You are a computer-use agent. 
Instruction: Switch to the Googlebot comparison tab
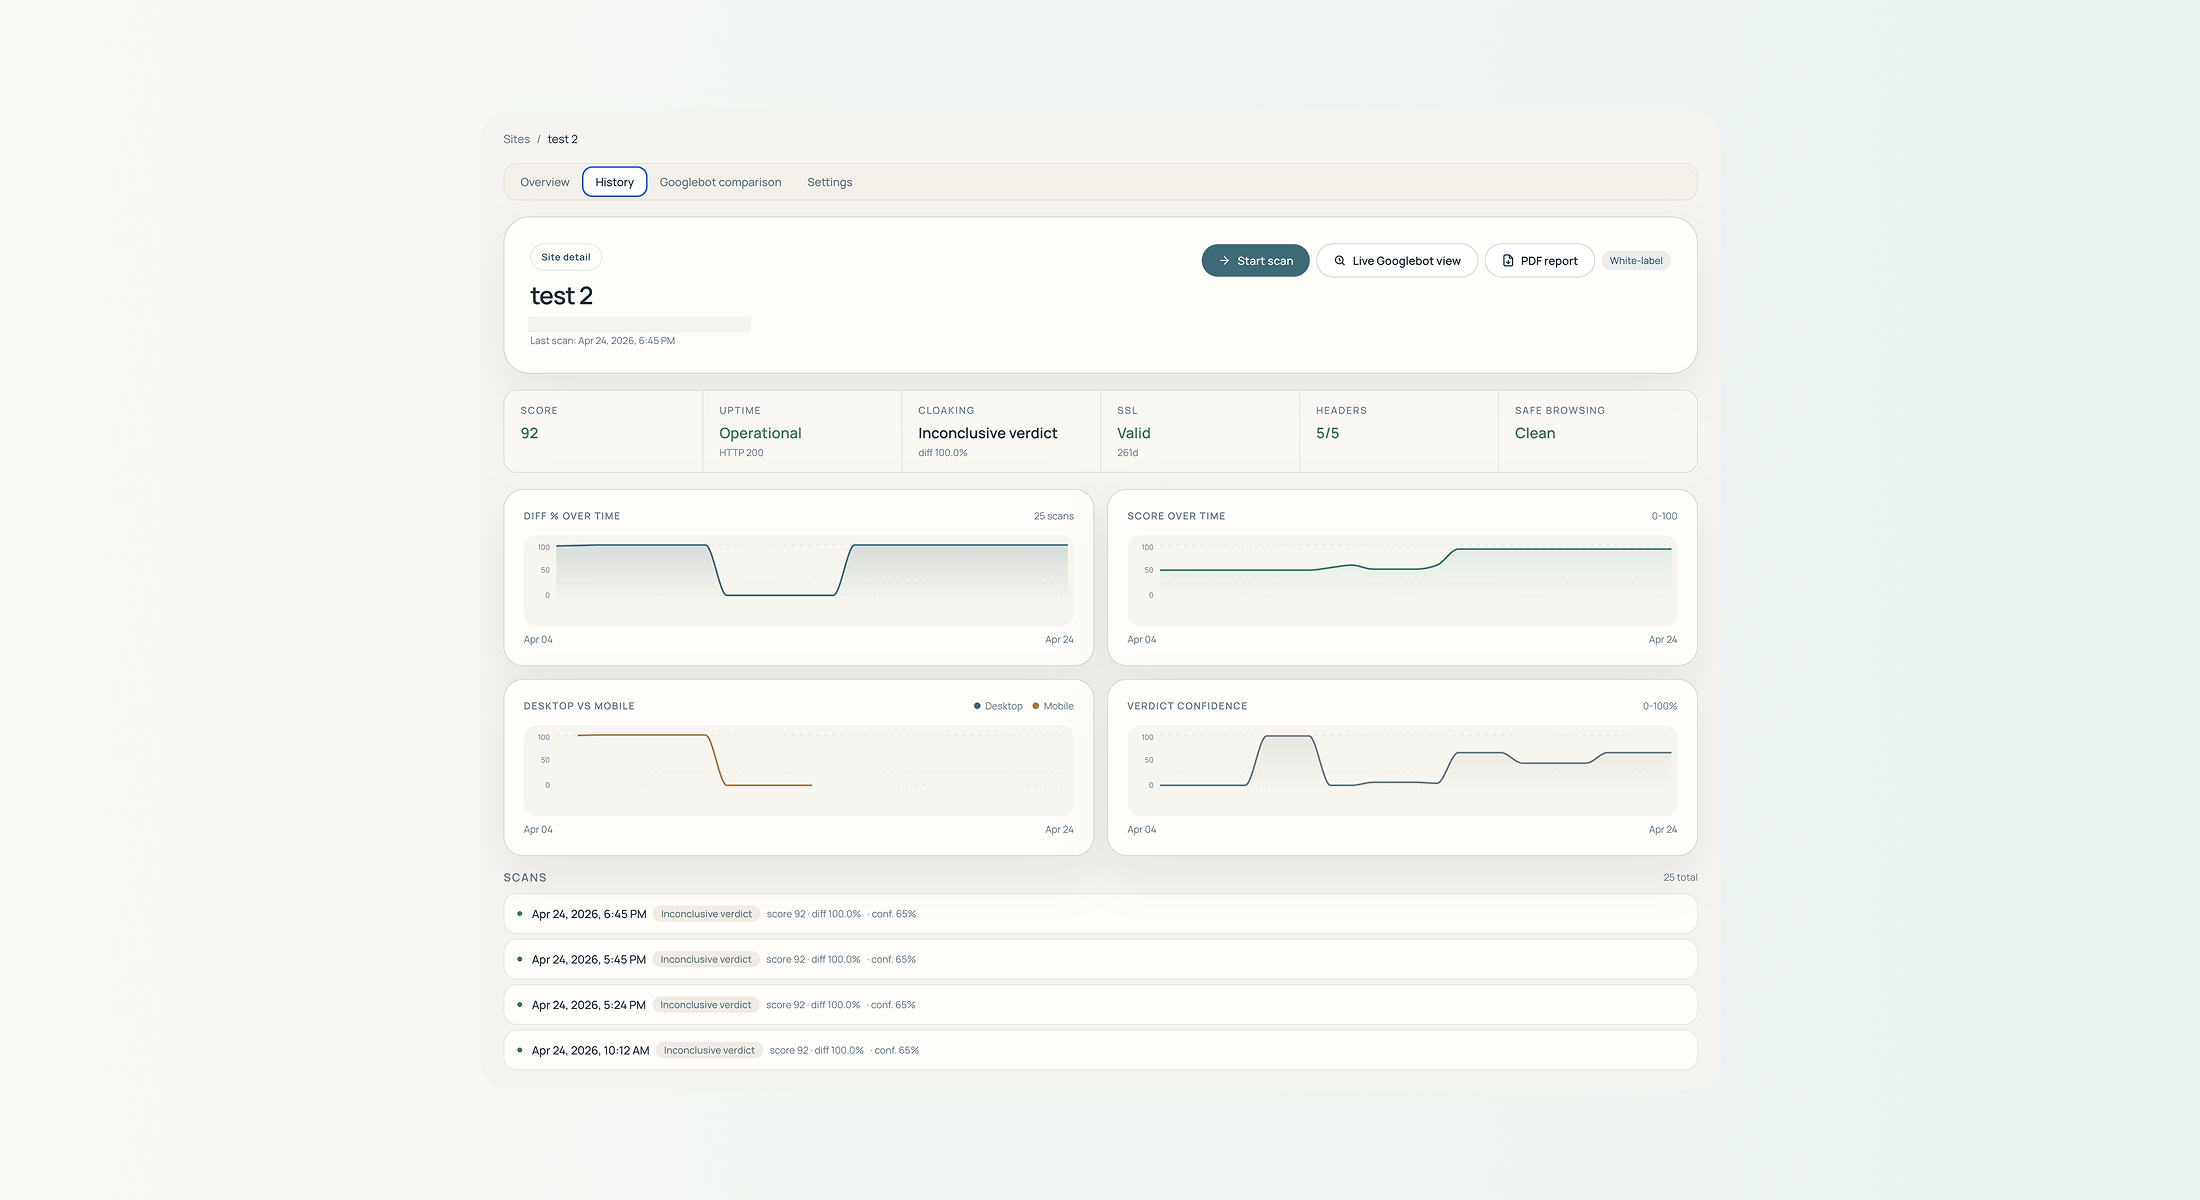720,182
